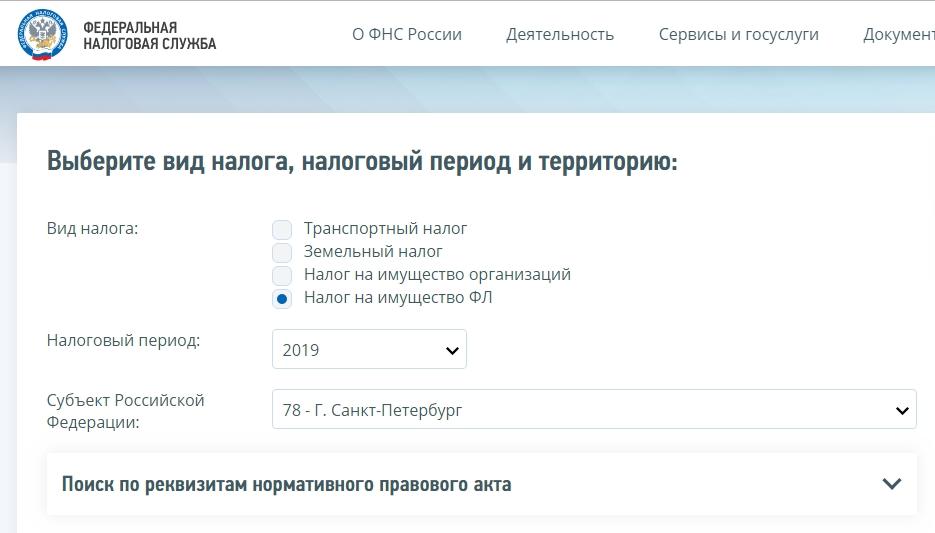Screen dimensions: 935x533
Task: Click the chevron arrow in the 2019 dropdown
Action: pos(452,351)
